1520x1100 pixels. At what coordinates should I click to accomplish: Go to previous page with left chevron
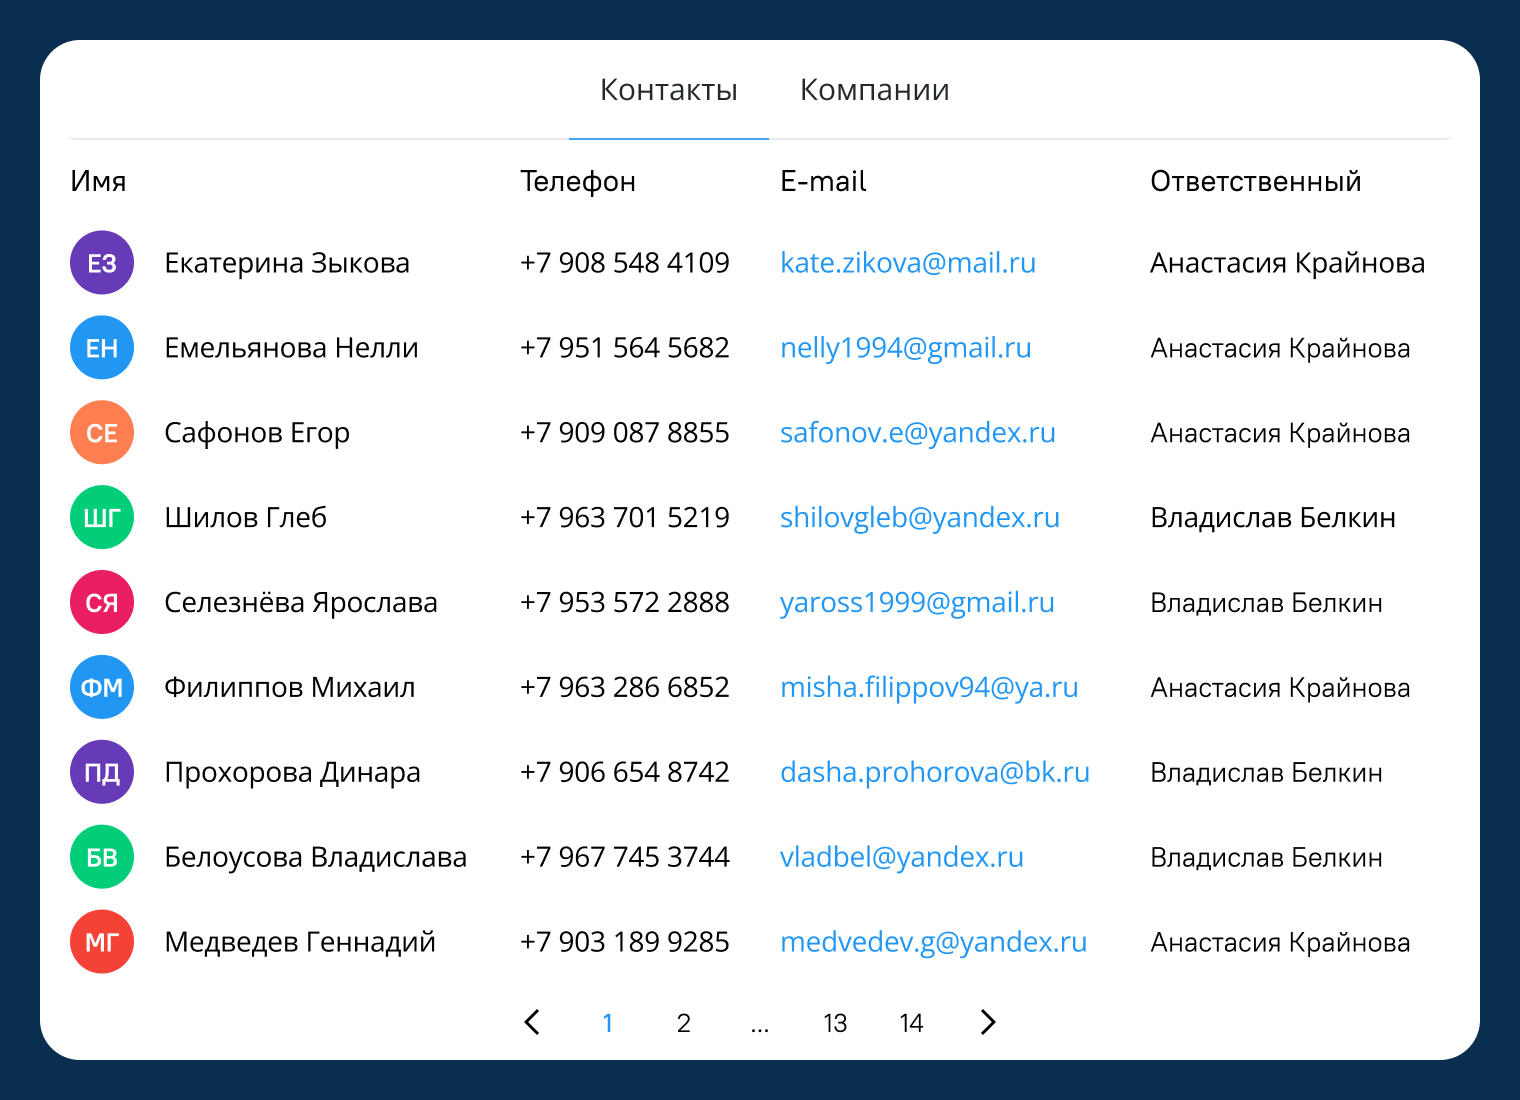click(x=532, y=1022)
